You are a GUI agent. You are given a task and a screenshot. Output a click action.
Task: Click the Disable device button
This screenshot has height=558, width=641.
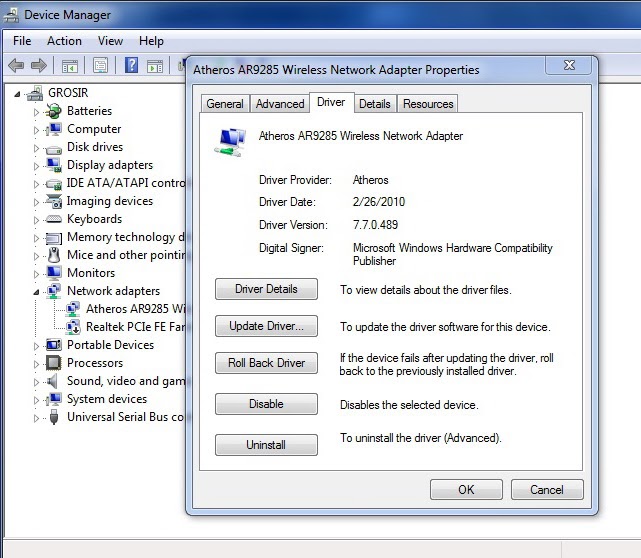pos(266,404)
